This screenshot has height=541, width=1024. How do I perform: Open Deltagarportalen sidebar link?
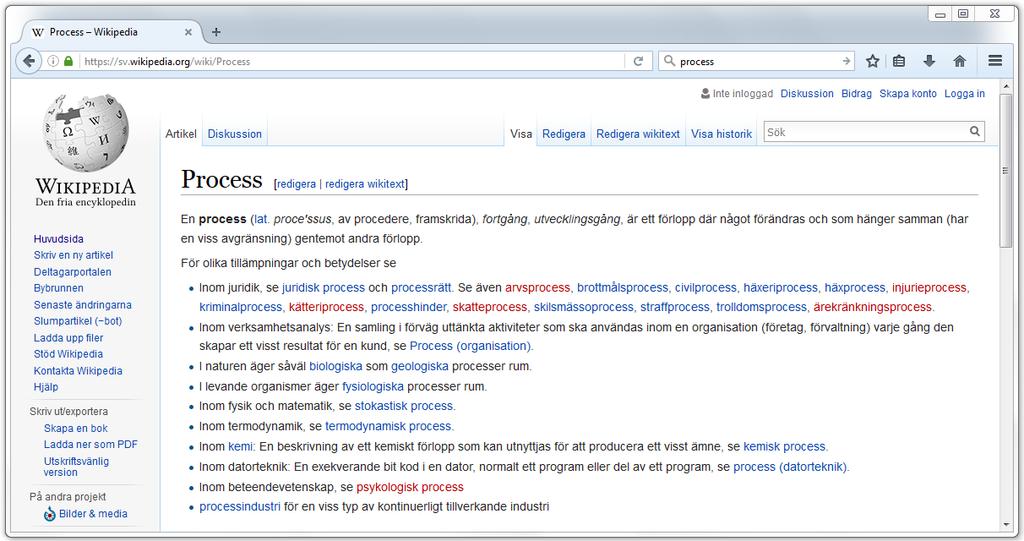(72, 272)
